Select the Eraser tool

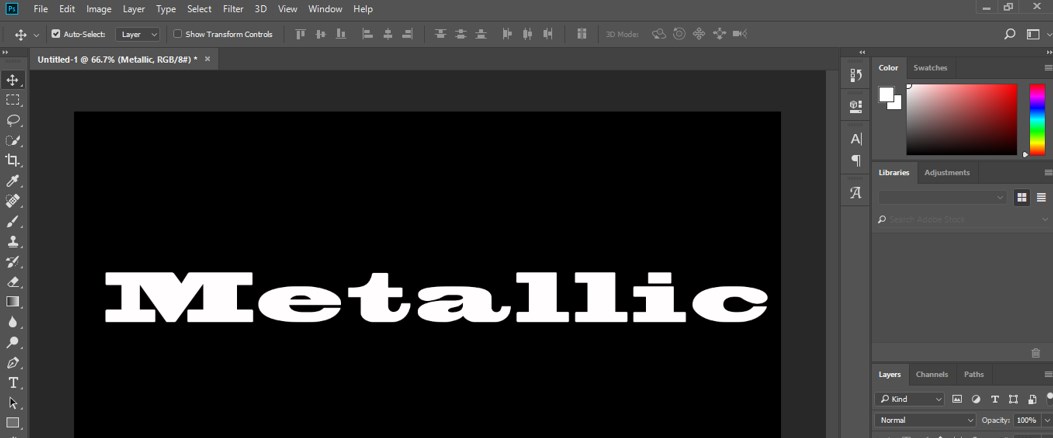13,281
